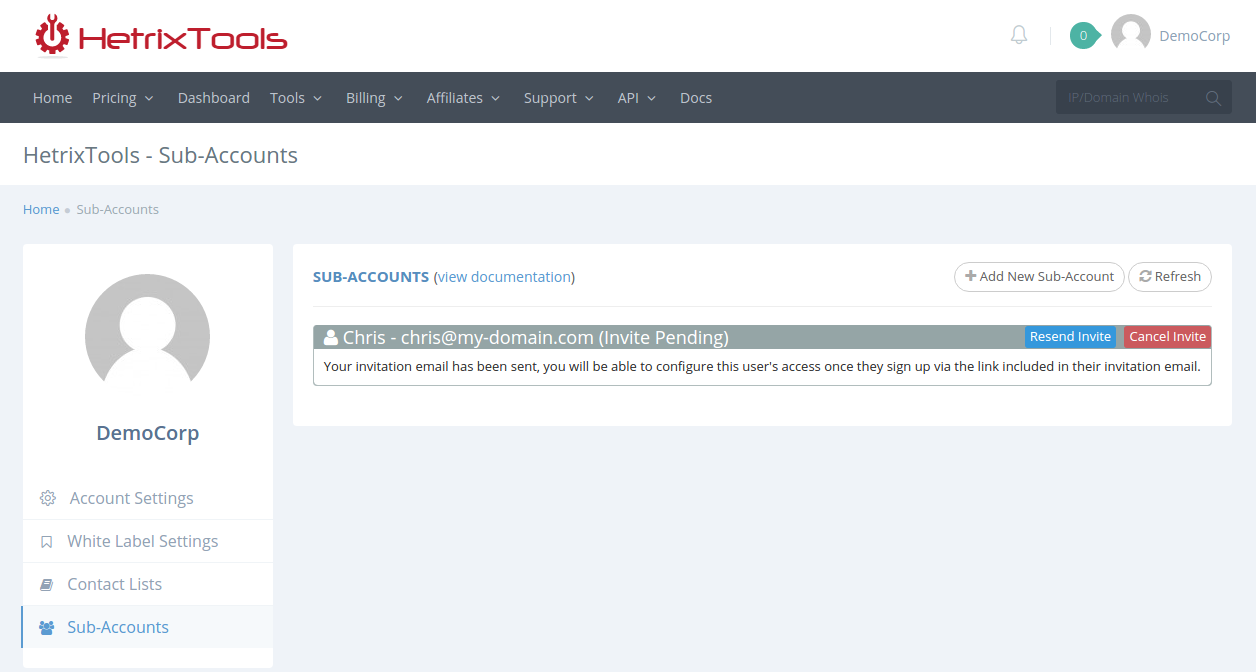This screenshot has width=1256, height=672.
Task: Open Contact Lists in sidebar
Action: tap(147, 584)
